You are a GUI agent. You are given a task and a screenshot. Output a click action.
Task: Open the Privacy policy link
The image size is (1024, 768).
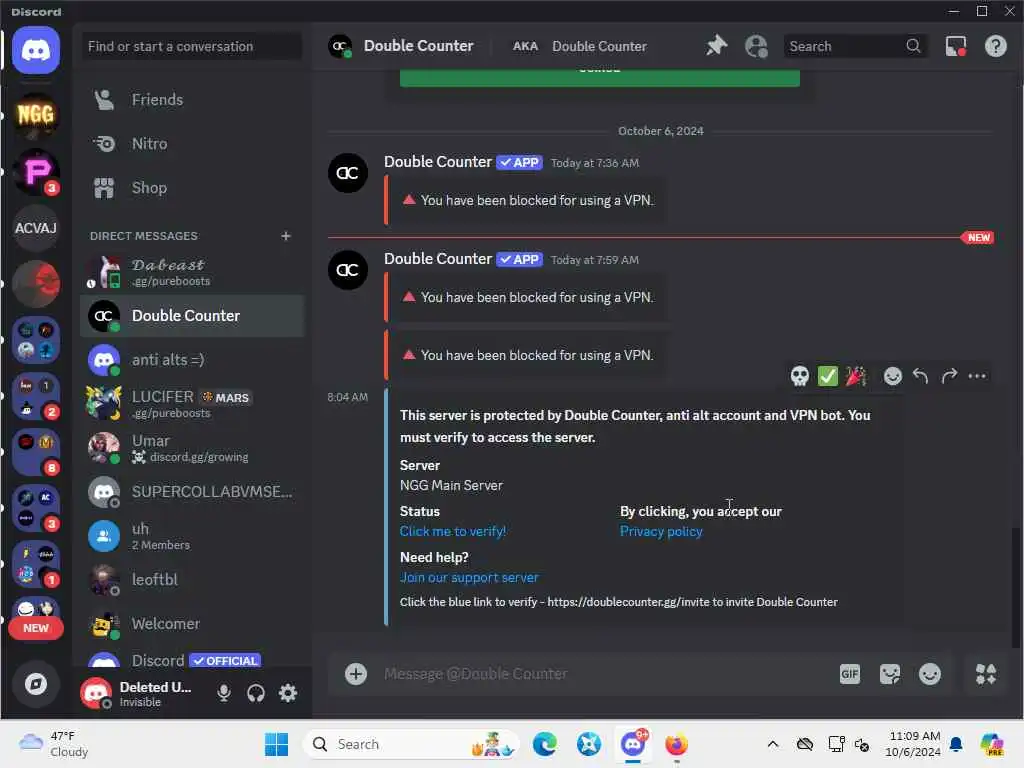[x=661, y=532]
